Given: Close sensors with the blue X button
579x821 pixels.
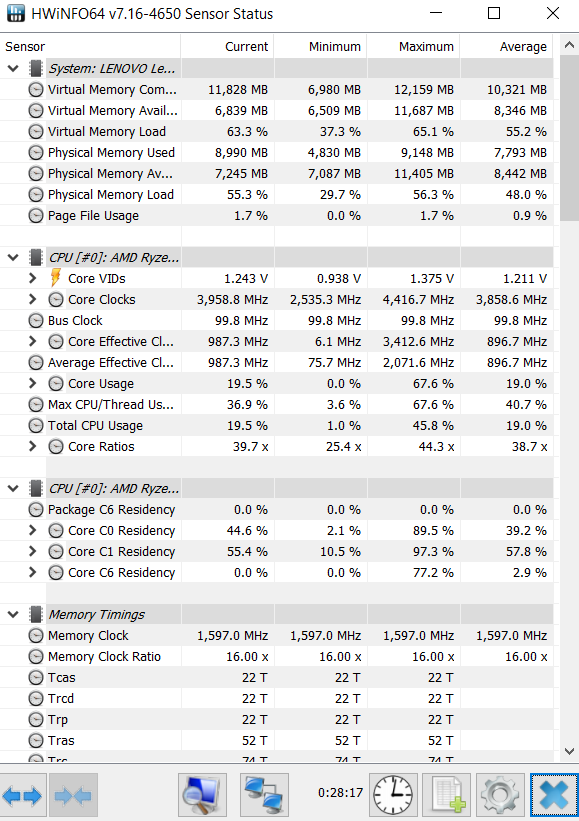Looking at the screenshot, I should 554,795.
